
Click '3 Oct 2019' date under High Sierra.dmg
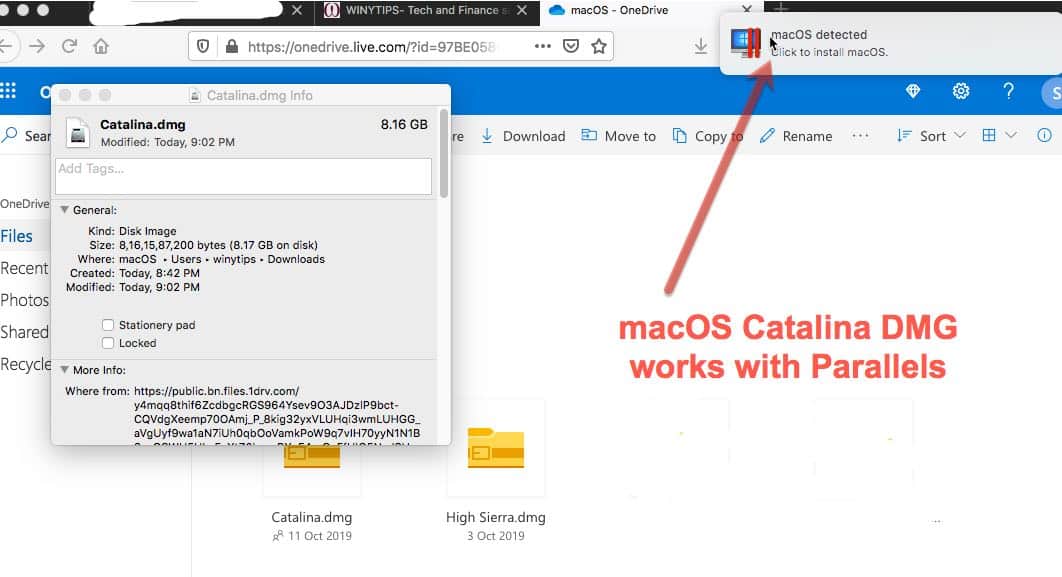pyautogui.click(x=496, y=536)
